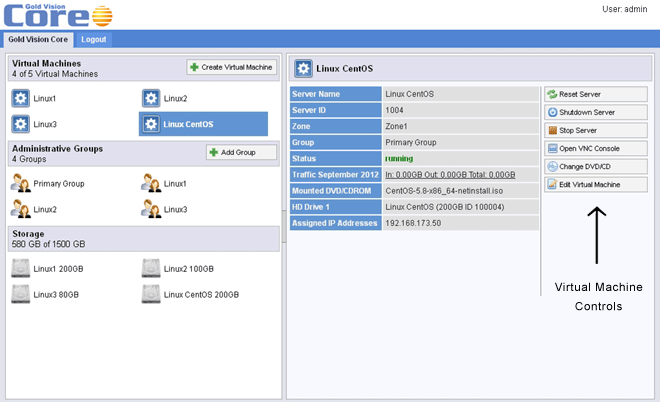The image size is (660, 402).
Task: Click the Change DVD/CD button
Action: (x=595, y=166)
